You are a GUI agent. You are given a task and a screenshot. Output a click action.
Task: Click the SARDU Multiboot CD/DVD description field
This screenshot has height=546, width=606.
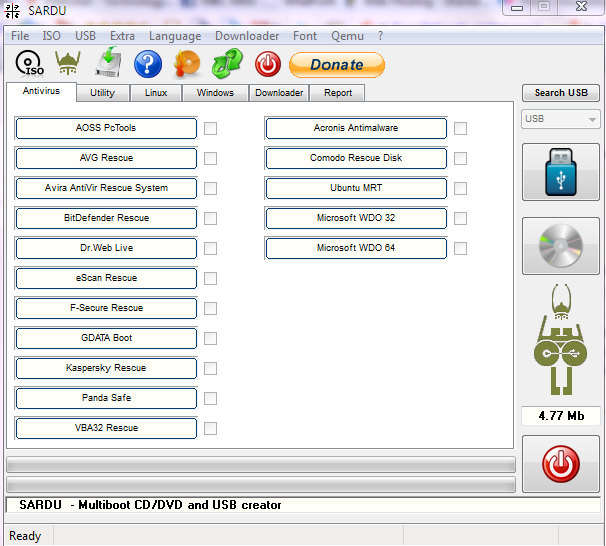303,505
